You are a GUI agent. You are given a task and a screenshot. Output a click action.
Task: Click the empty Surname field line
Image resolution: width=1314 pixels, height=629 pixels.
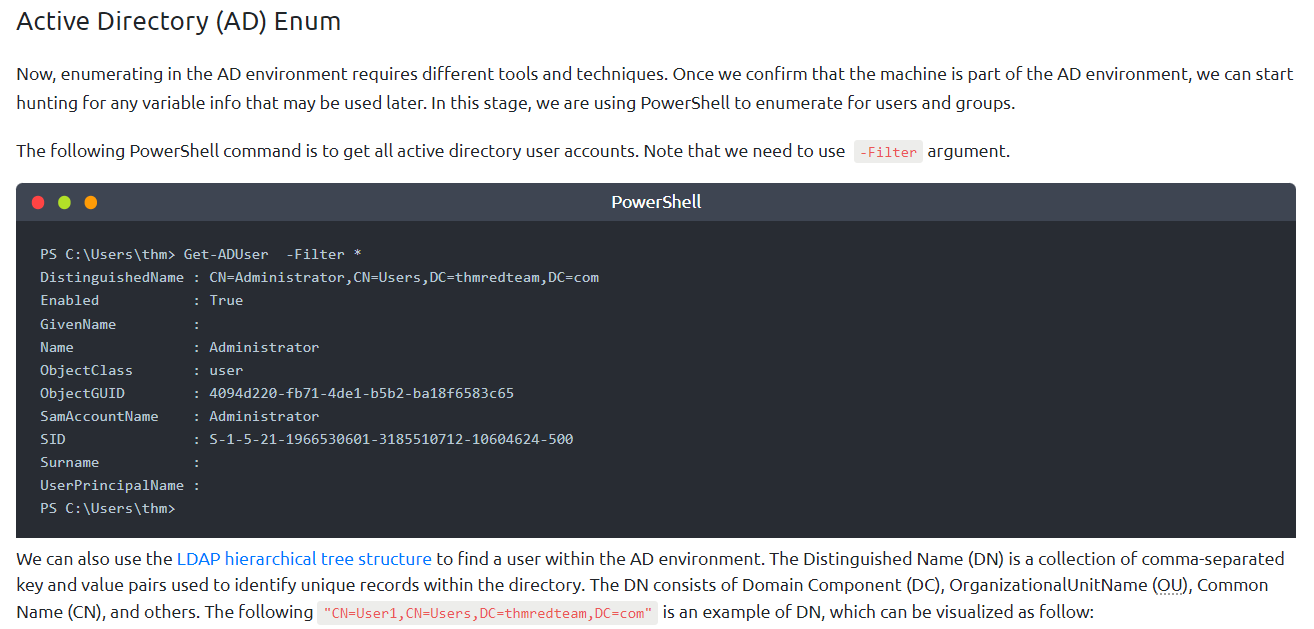119,462
